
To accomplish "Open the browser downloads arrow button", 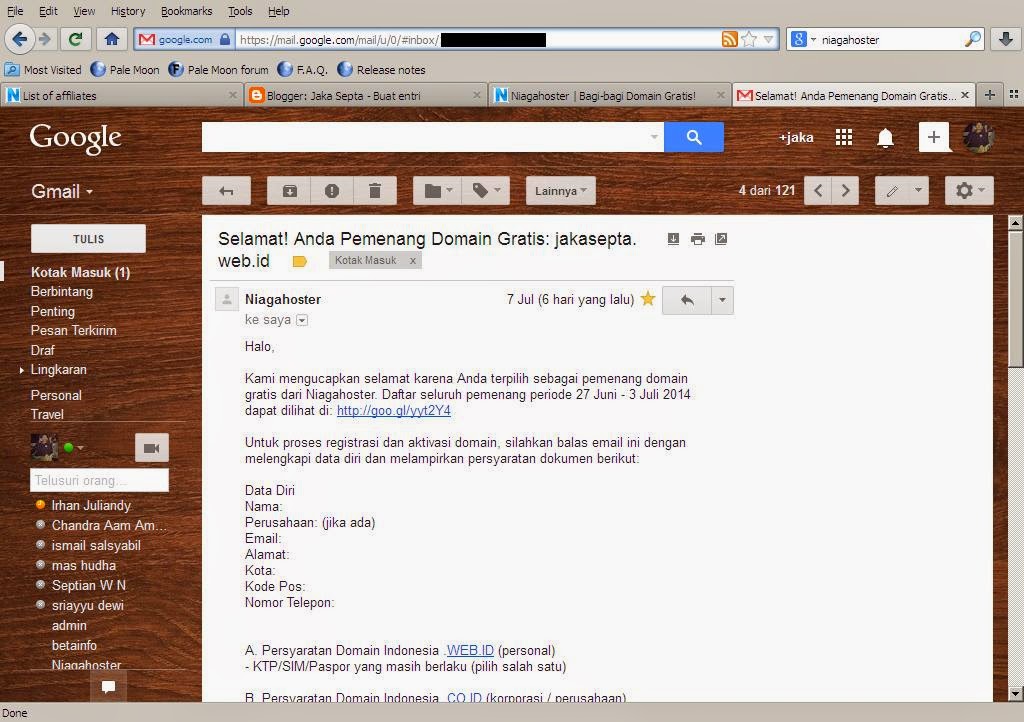I will coord(1006,40).
